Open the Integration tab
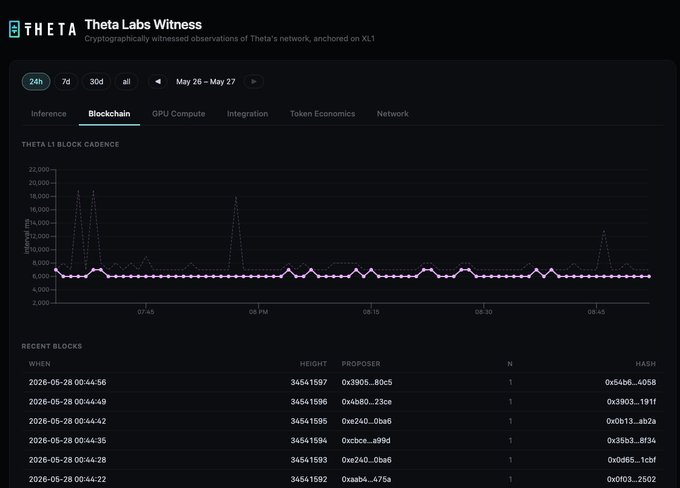 tap(247, 114)
